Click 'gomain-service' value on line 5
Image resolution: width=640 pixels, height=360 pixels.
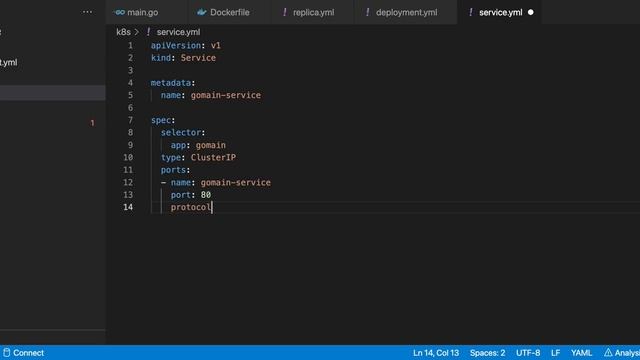coord(226,95)
